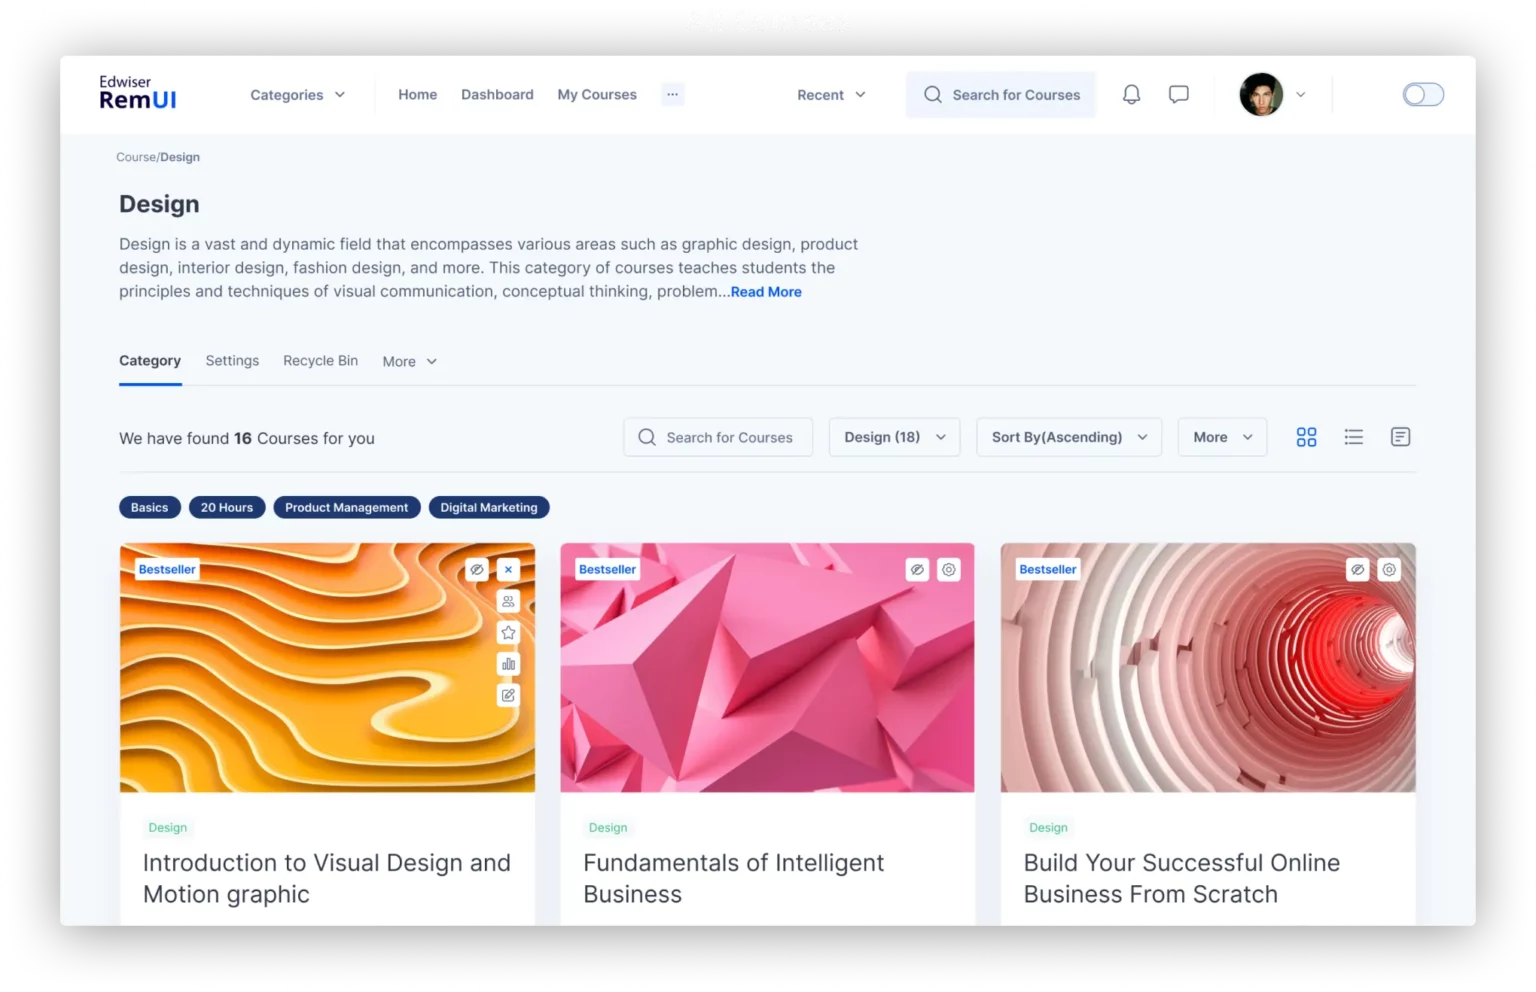Hide the Fundamentals of Intelligent Business course
This screenshot has height=992, width=1536.
pyautogui.click(x=917, y=569)
